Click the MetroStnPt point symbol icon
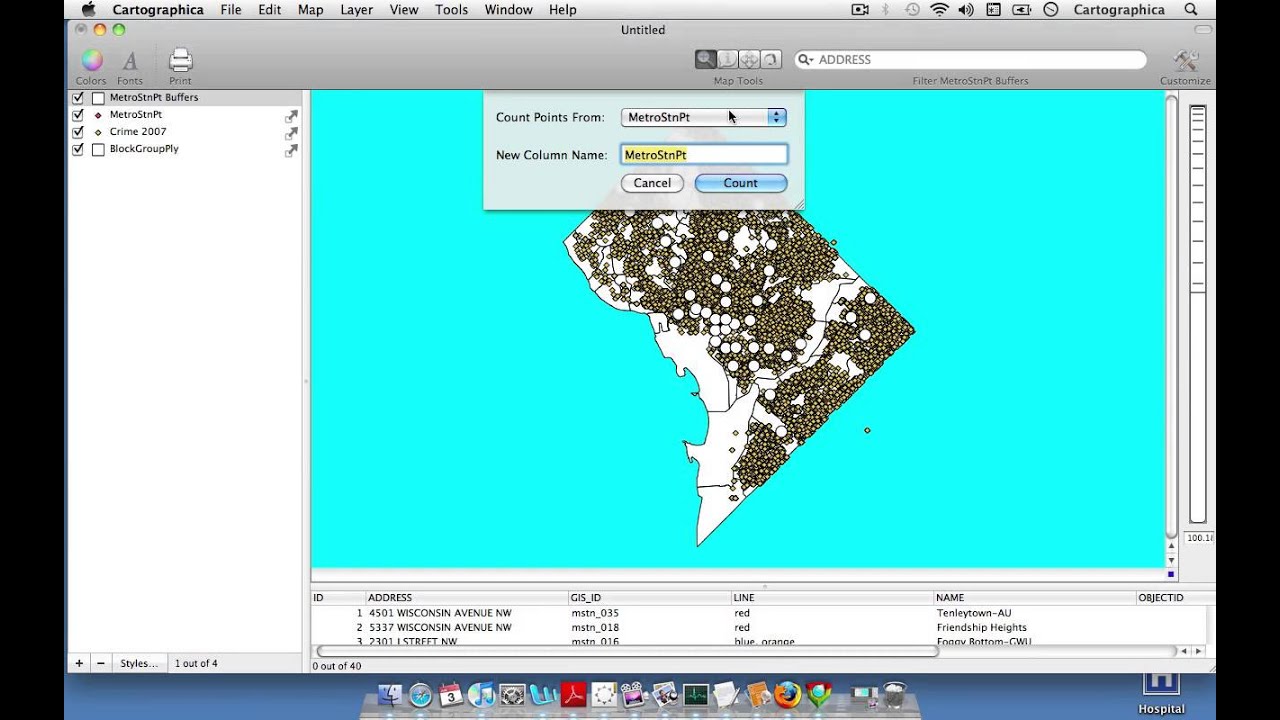The image size is (1280, 720). click(x=98, y=115)
